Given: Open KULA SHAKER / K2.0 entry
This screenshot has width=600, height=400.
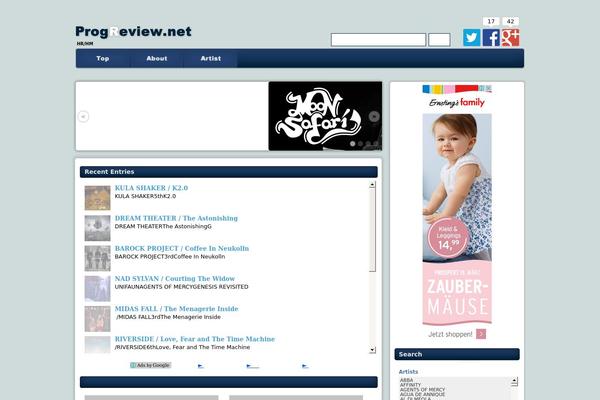Looking at the screenshot, I should (x=152, y=188).
